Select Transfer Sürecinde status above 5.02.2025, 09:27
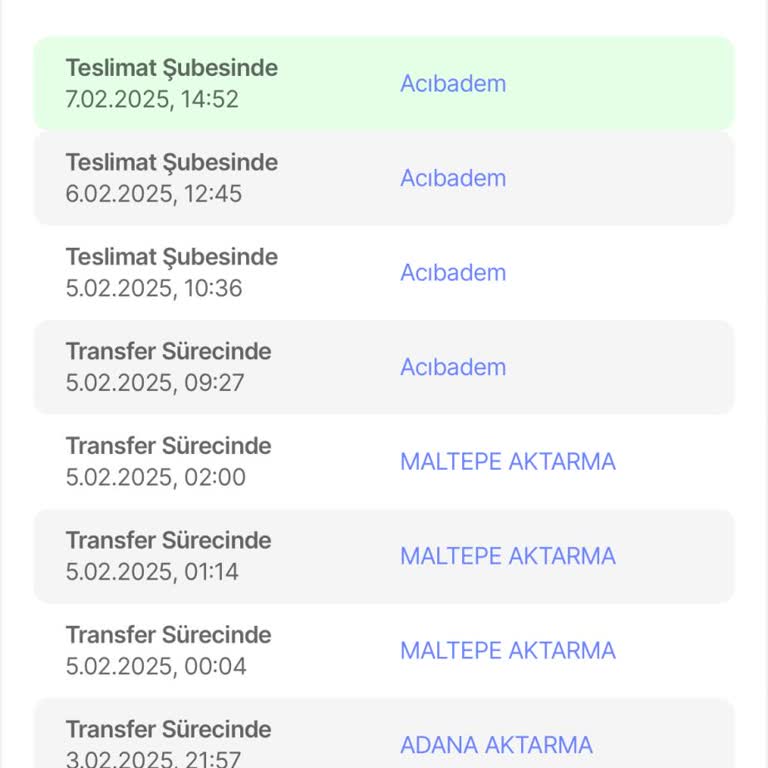The width and height of the screenshot is (768, 768). pos(168,351)
